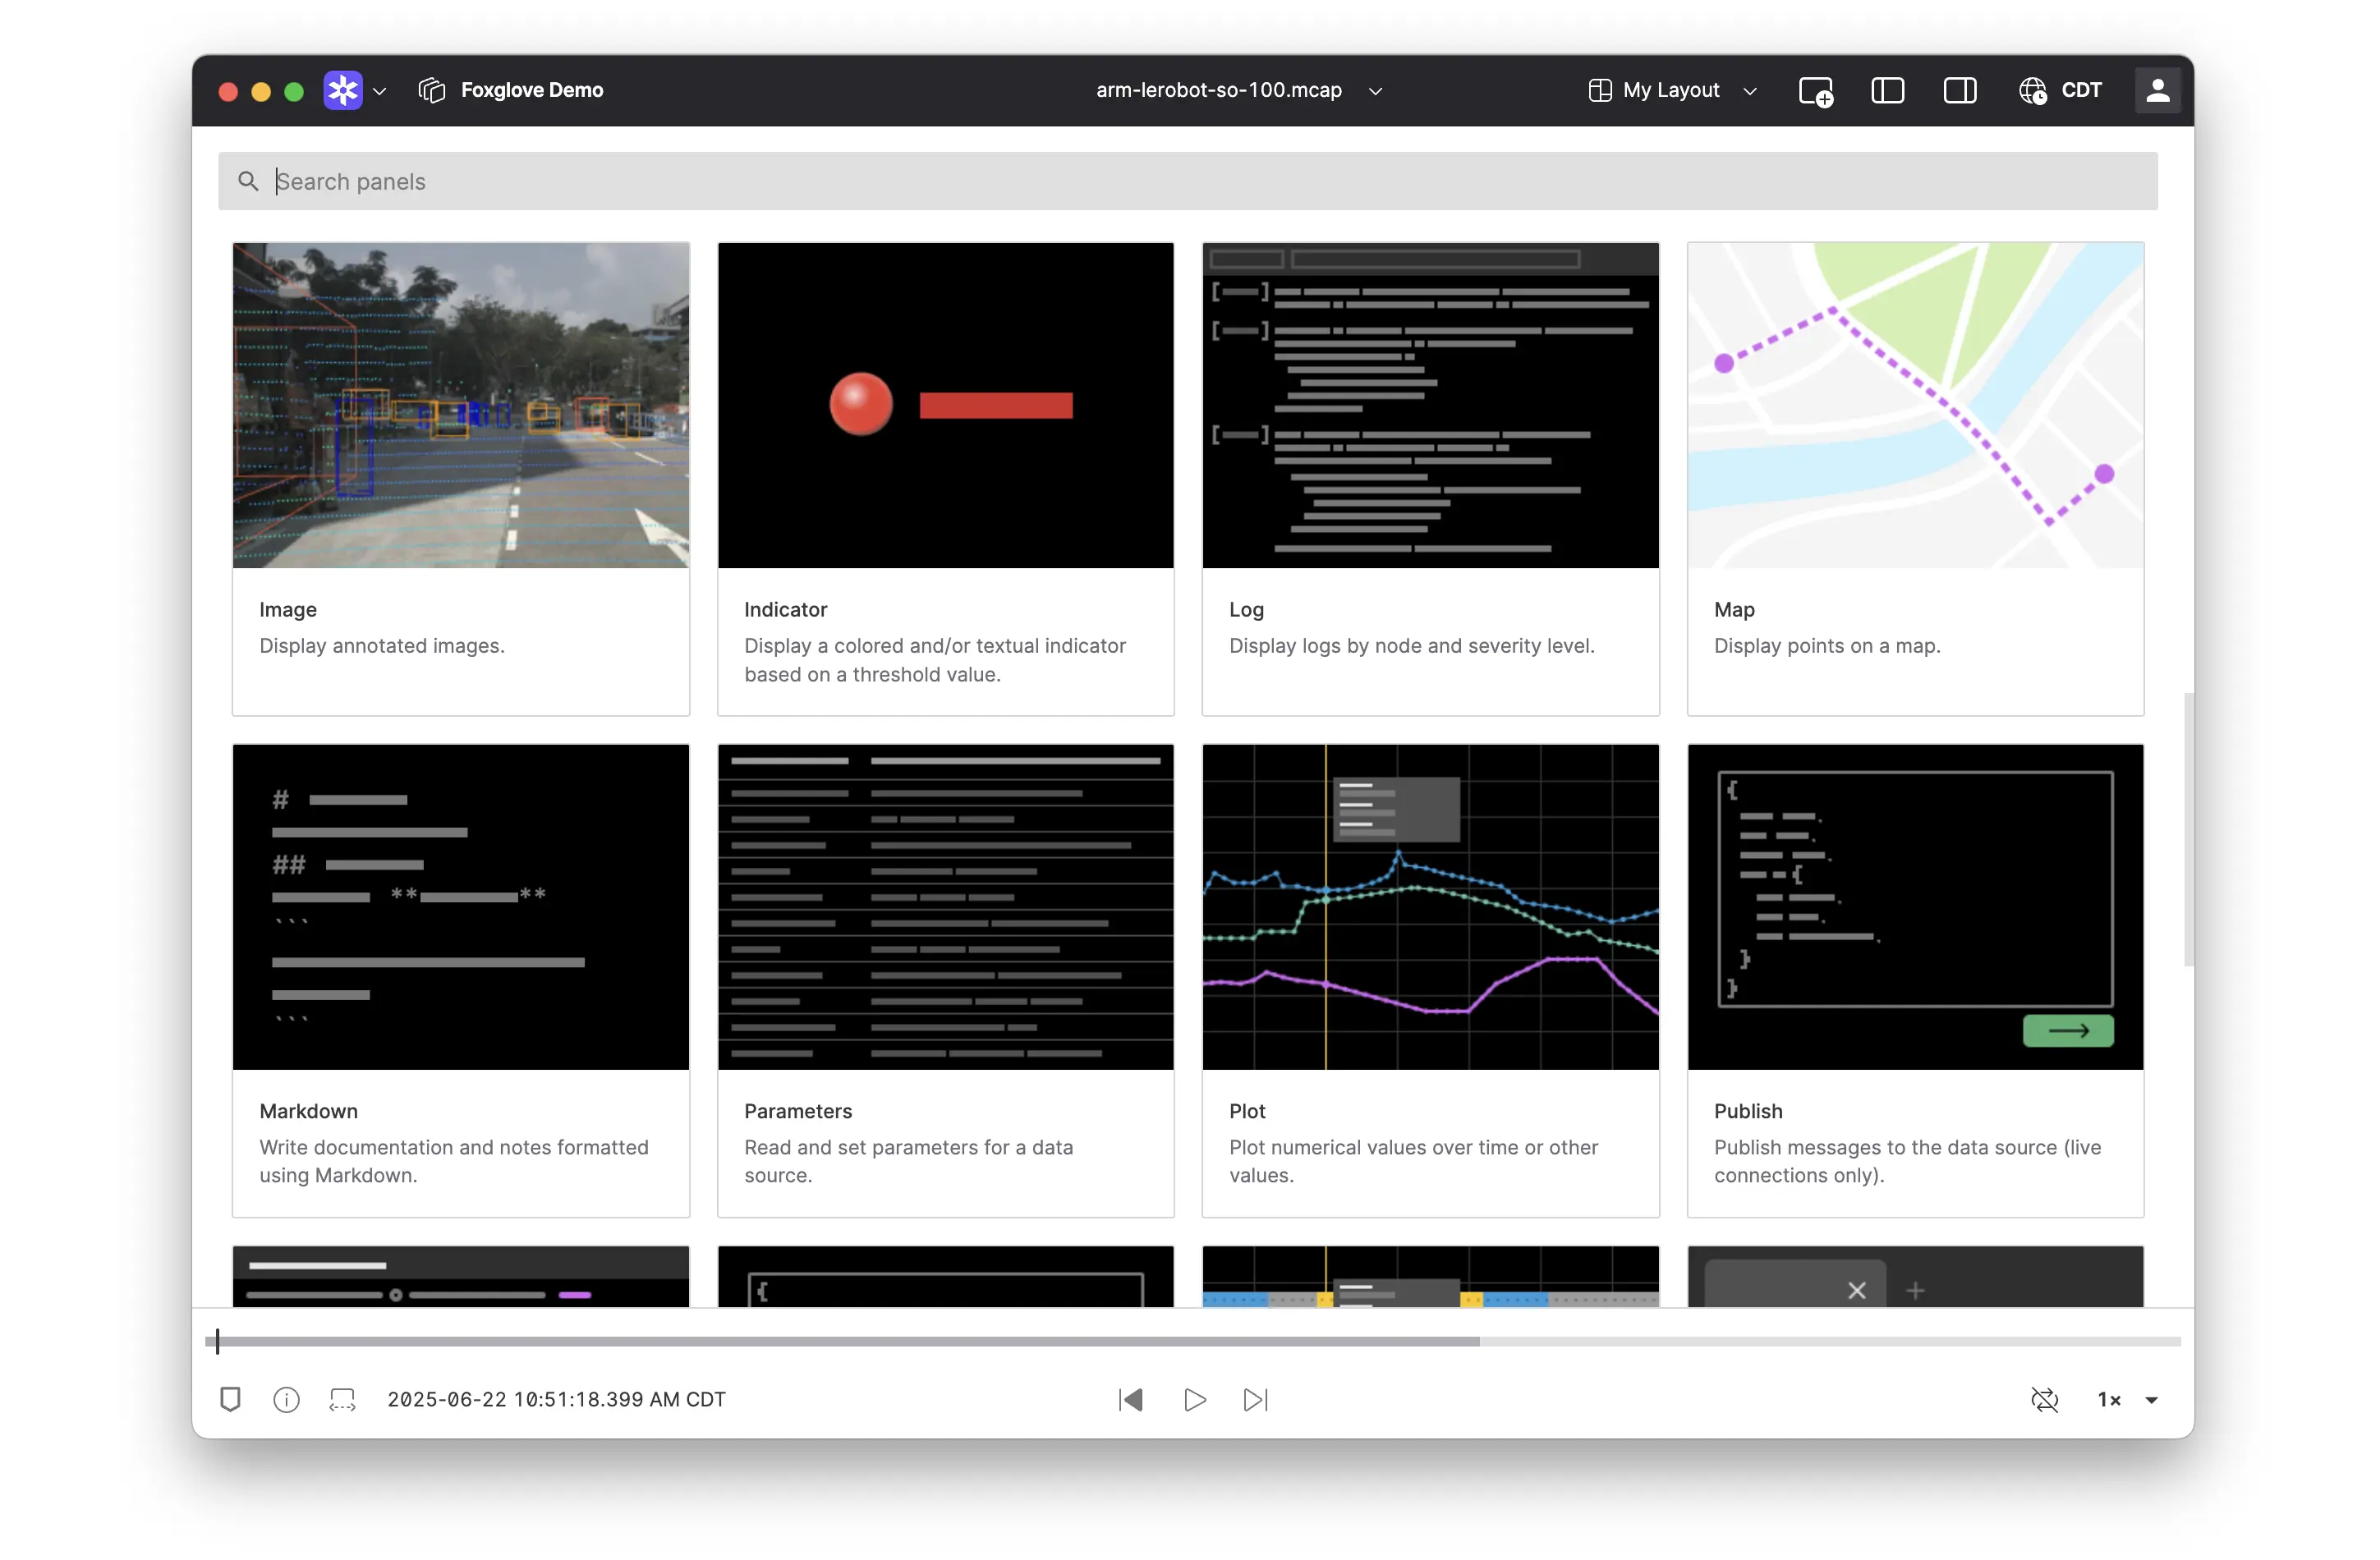Click the Add panel icon in top bar

click(1815, 91)
